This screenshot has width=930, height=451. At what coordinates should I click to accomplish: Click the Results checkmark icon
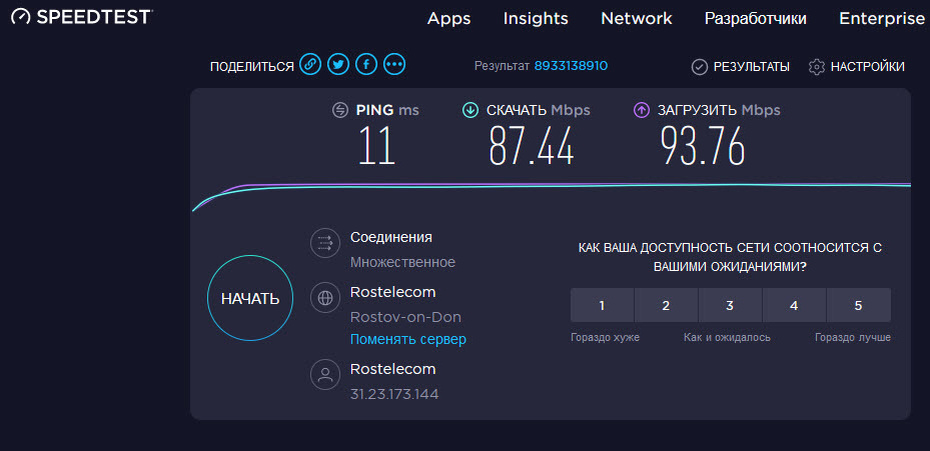coord(700,66)
